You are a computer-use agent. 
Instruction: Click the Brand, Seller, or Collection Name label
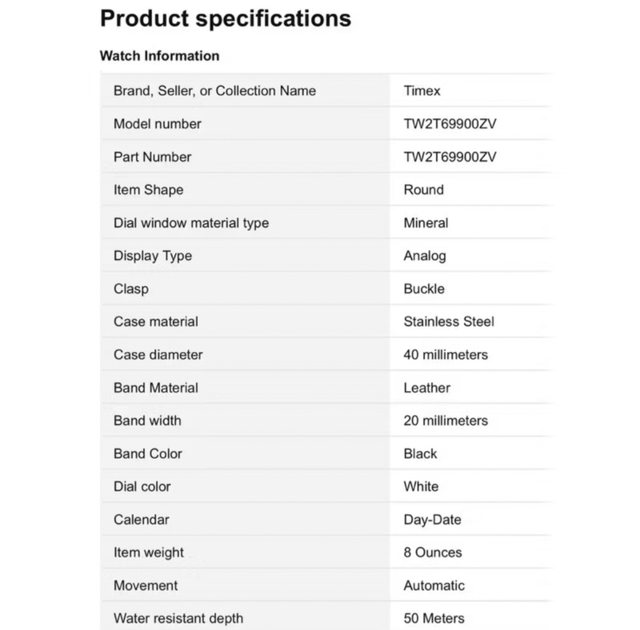click(215, 91)
